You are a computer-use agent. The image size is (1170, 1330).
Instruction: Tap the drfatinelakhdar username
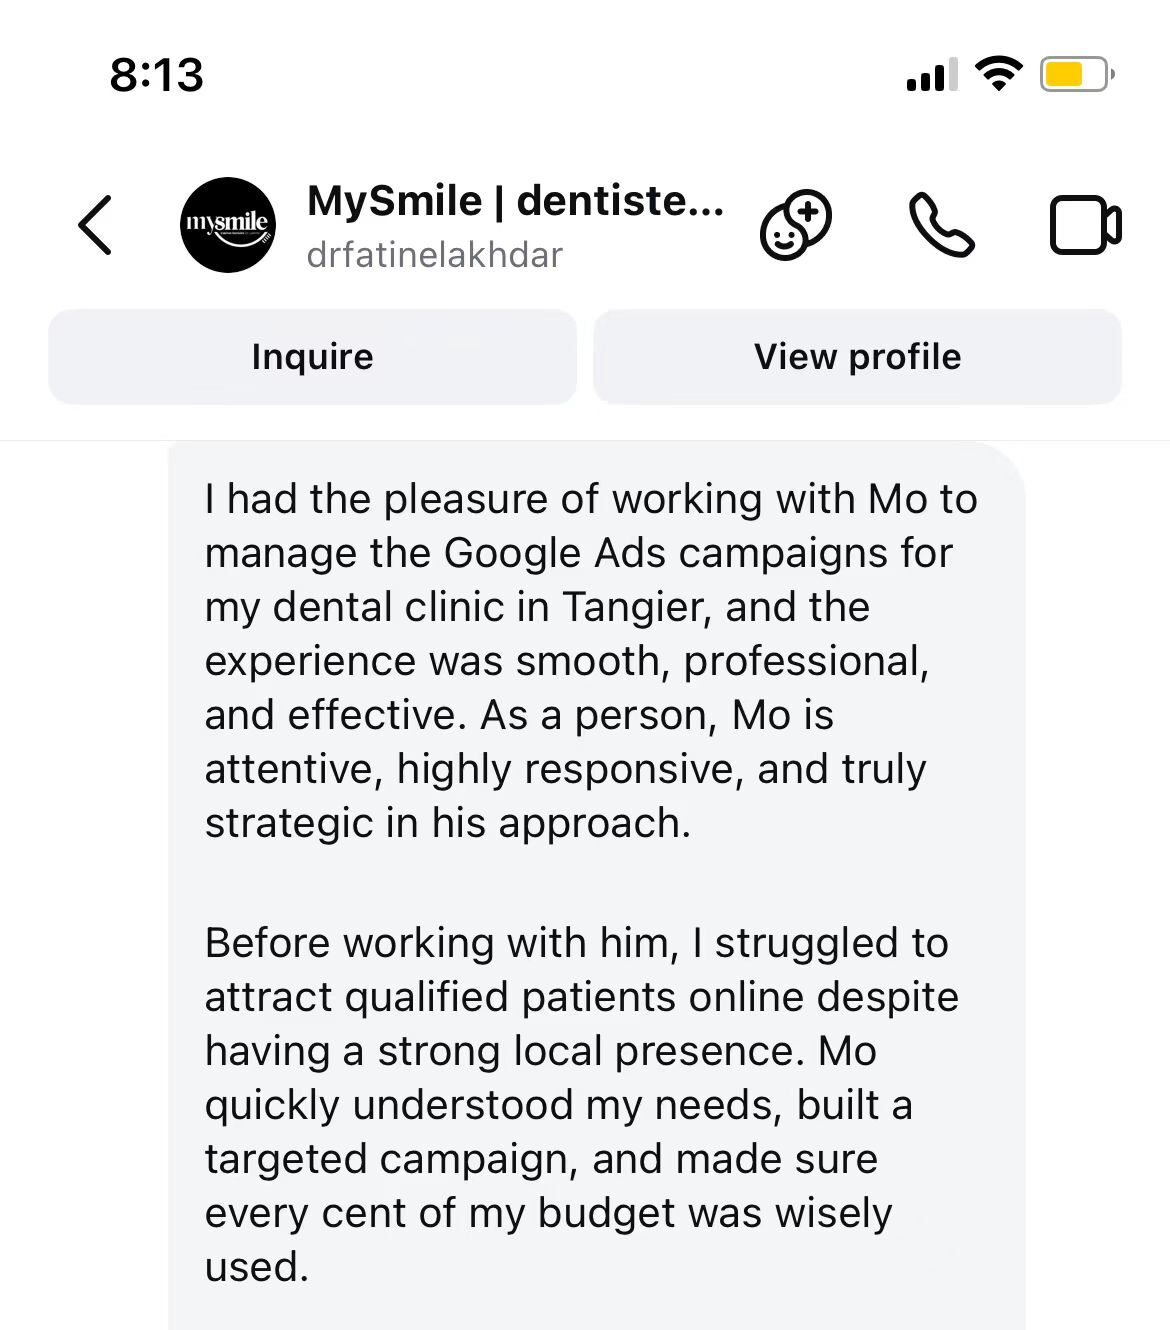tap(435, 255)
